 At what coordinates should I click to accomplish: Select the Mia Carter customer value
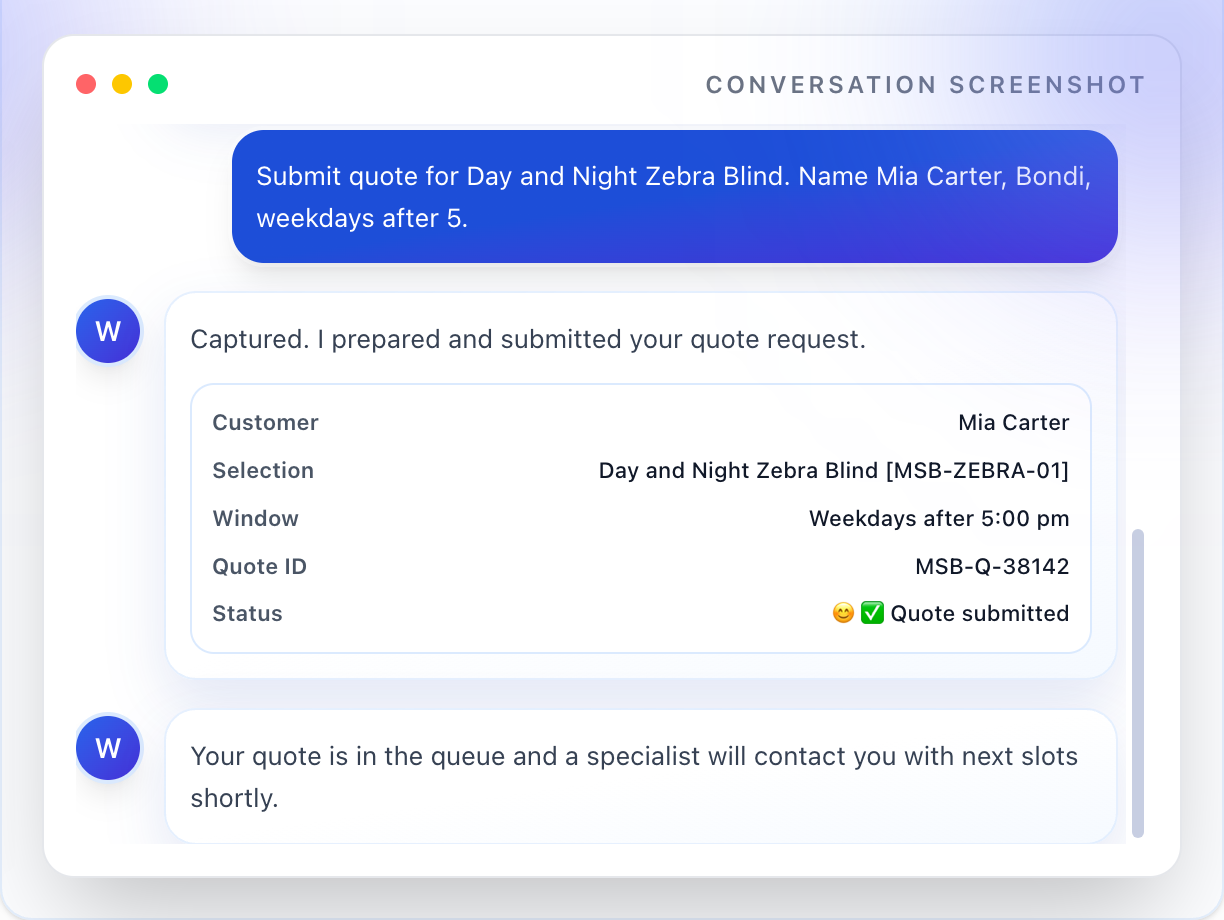point(1014,422)
